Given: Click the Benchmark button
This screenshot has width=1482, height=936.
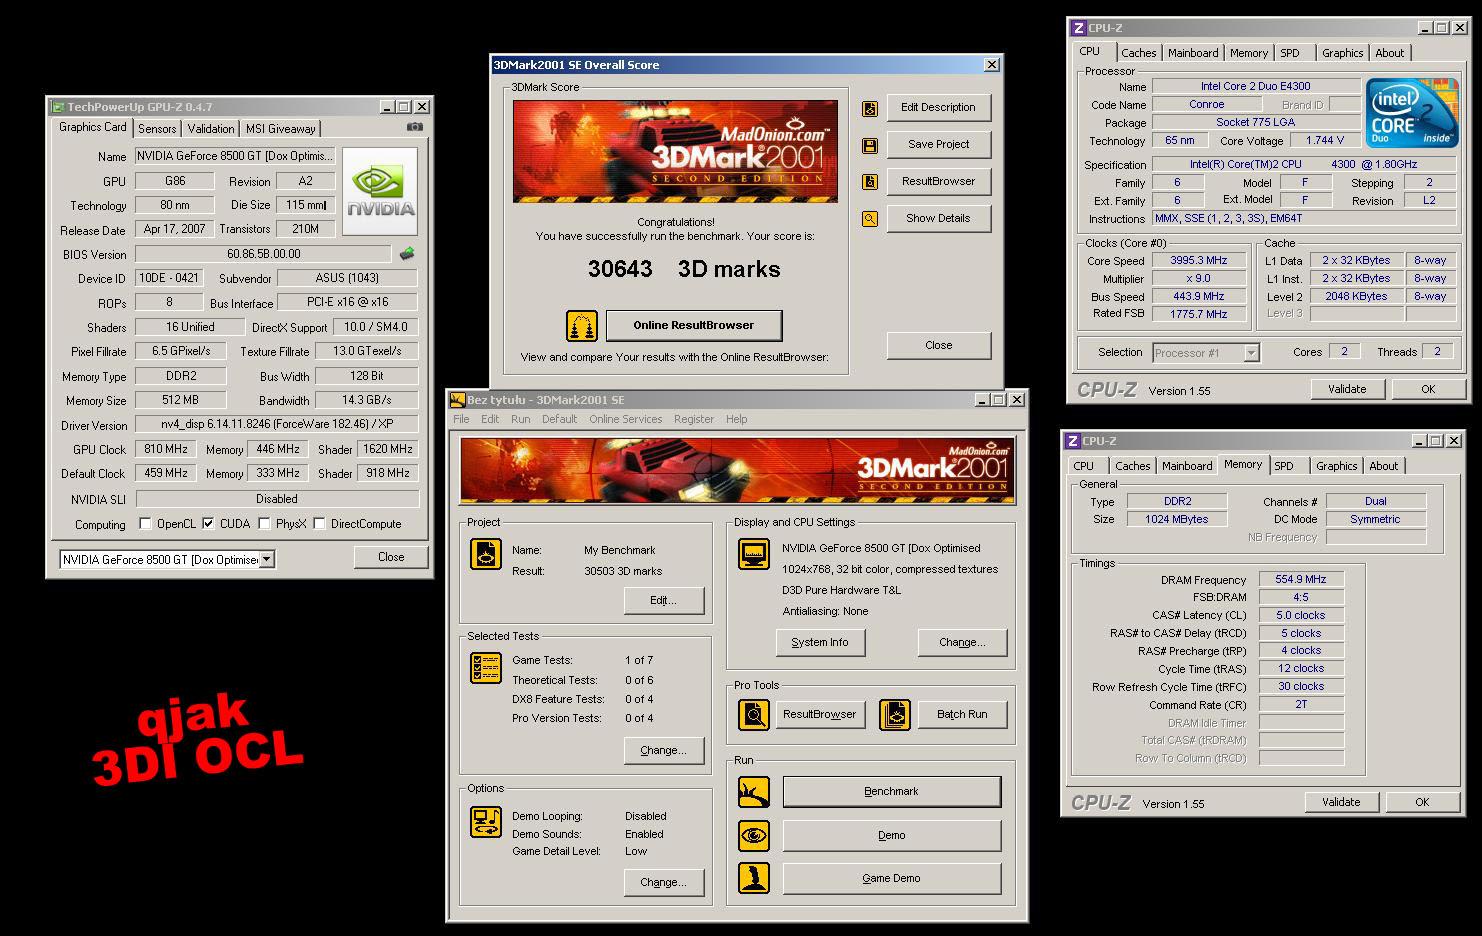Looking at the screenshot, I should (x=891, y=792).
